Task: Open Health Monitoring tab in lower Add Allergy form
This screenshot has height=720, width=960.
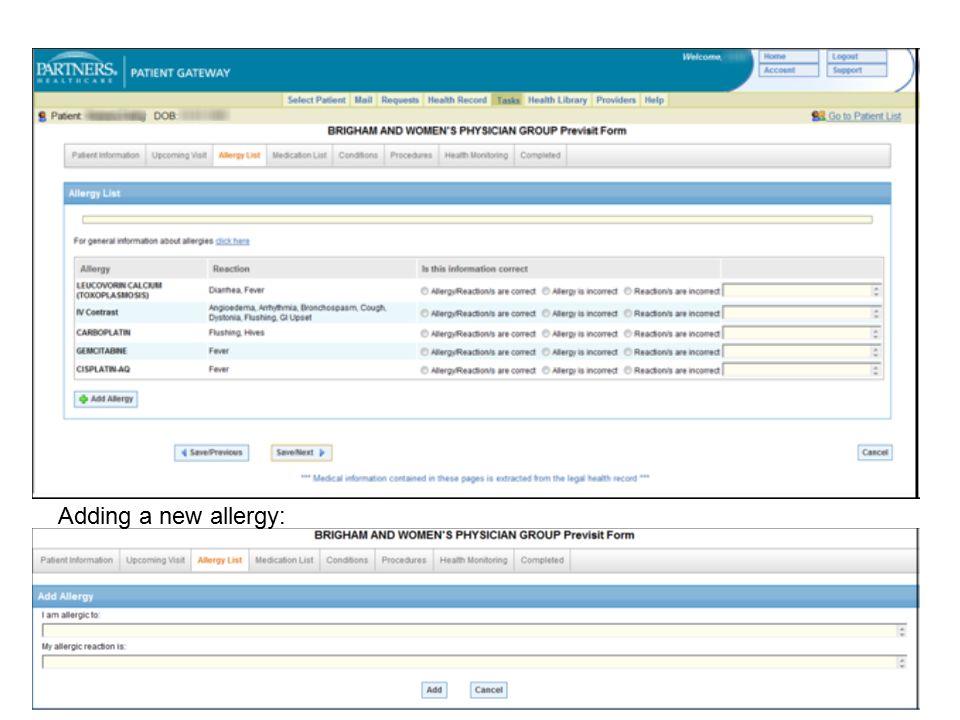Action: click(474, 560)
